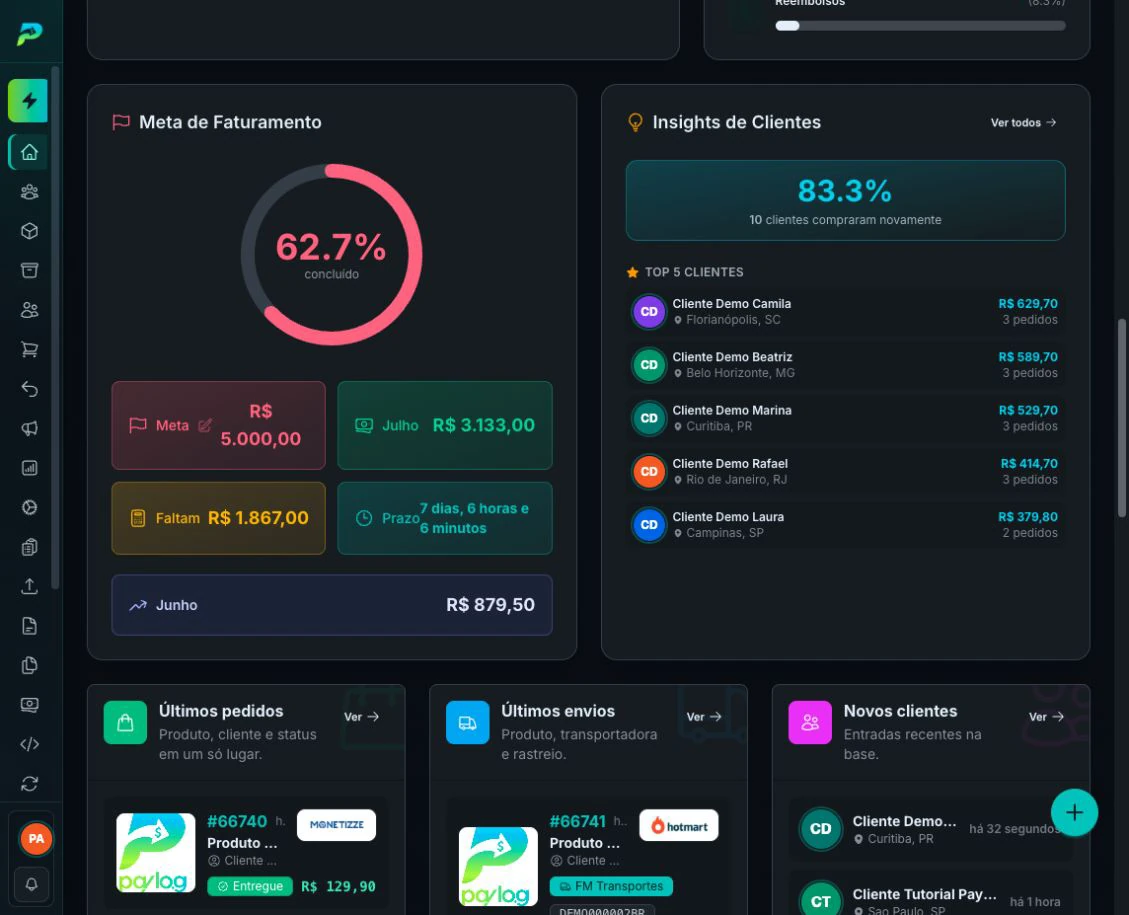The height and width of the screenshot is (915, 1129).
Task: Open shipment #66741 in Últimos envios
Action: 579,821
